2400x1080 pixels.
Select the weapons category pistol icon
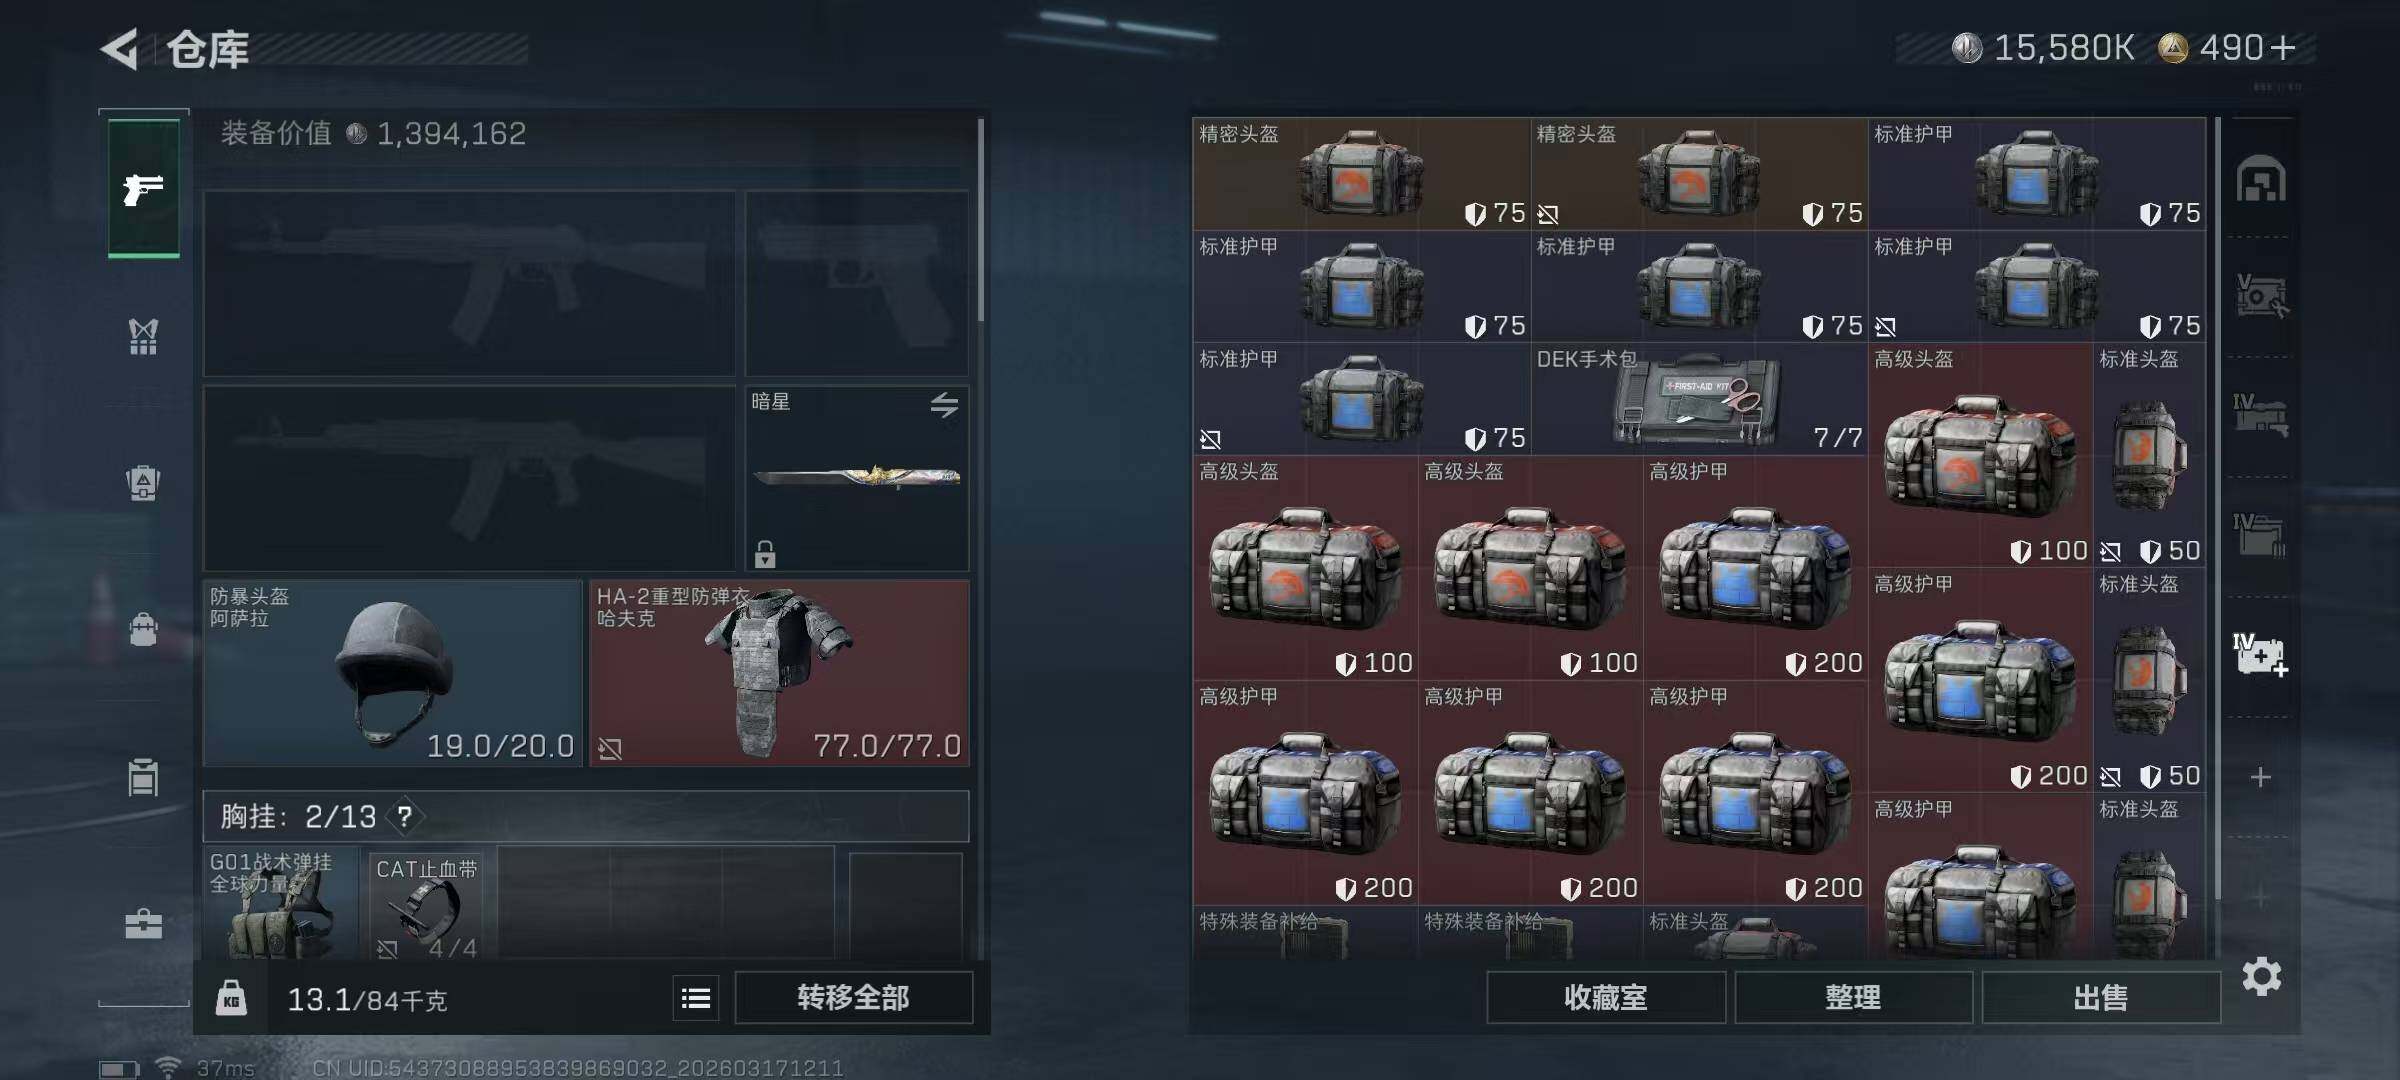point(144,188)
